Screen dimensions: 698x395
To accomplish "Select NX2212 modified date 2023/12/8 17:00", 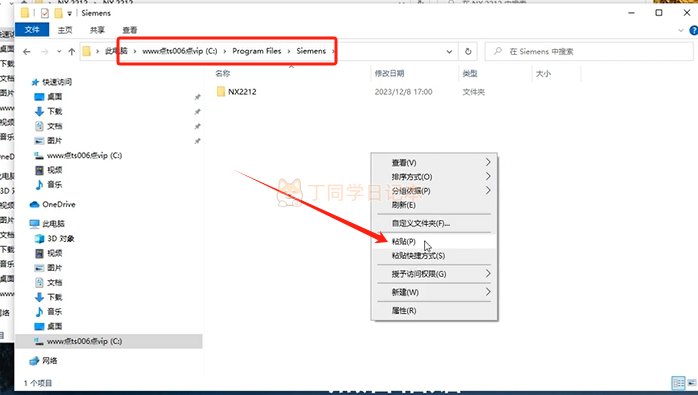I will click(x=403, y=92).
